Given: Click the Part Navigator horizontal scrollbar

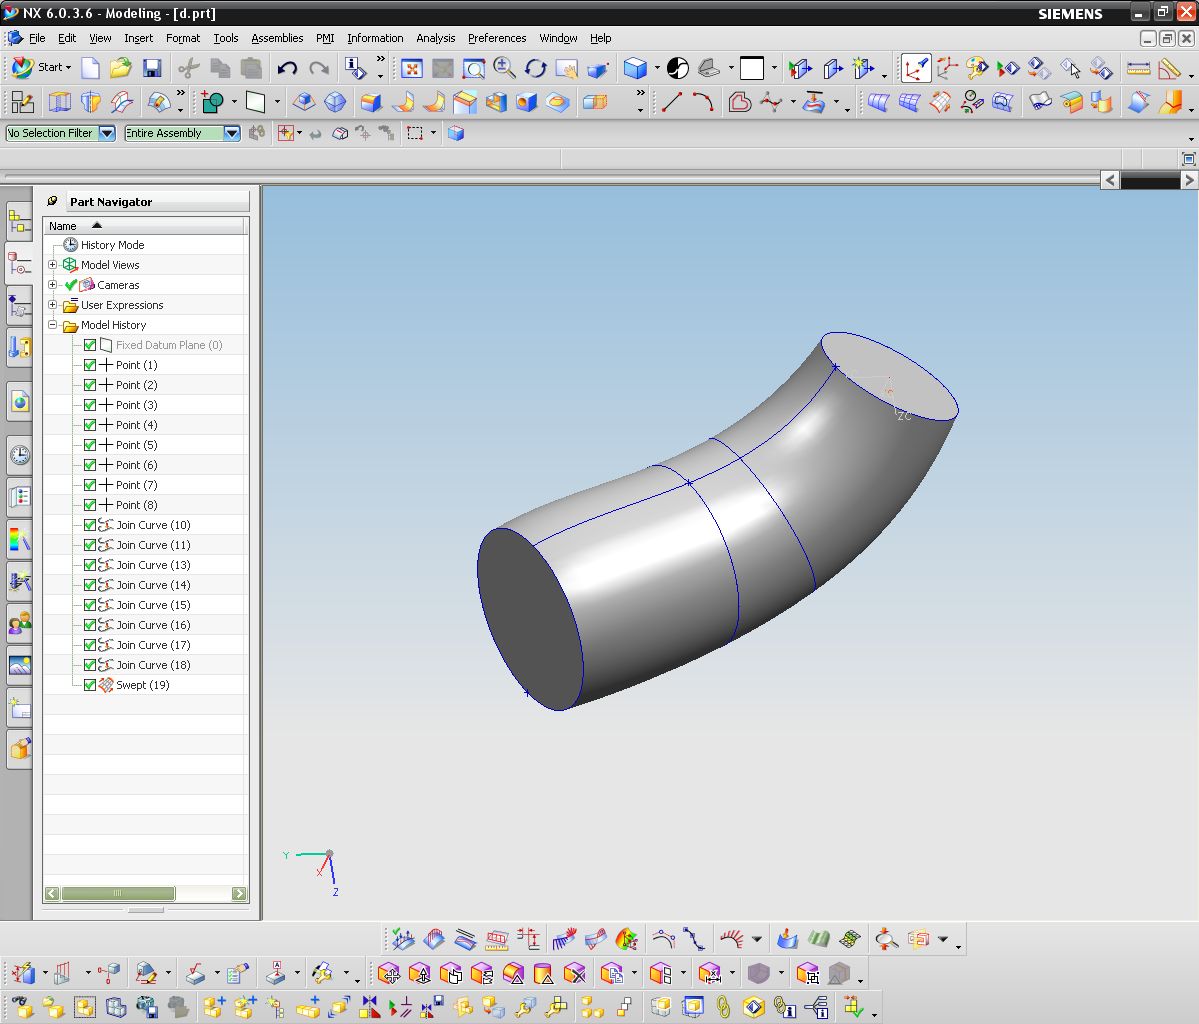Looking at the screenshot, I should pos(117,893).
